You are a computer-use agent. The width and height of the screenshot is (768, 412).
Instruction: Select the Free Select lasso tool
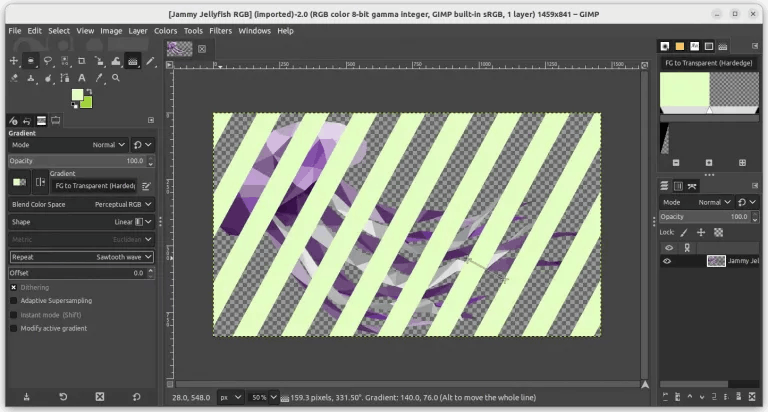[x=48, y=61]
